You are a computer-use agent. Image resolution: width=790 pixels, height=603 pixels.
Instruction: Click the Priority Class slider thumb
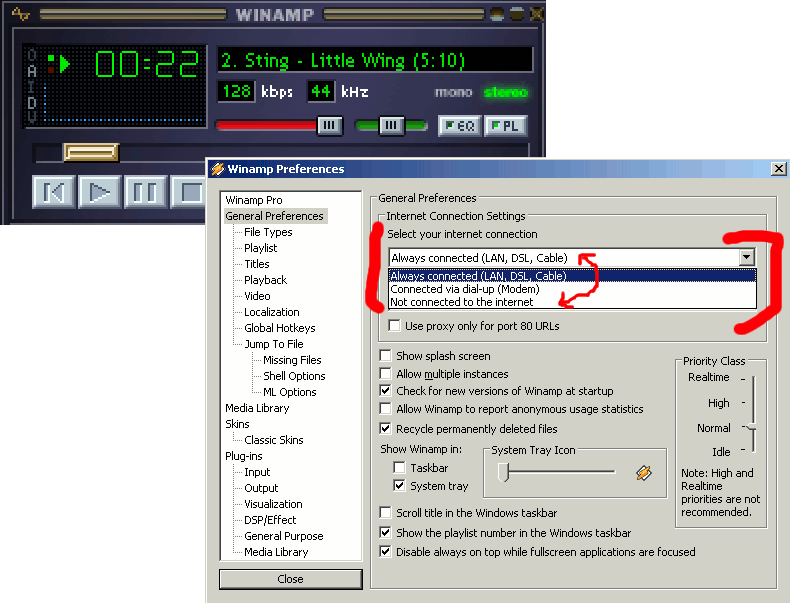click(x=751, y=427)
